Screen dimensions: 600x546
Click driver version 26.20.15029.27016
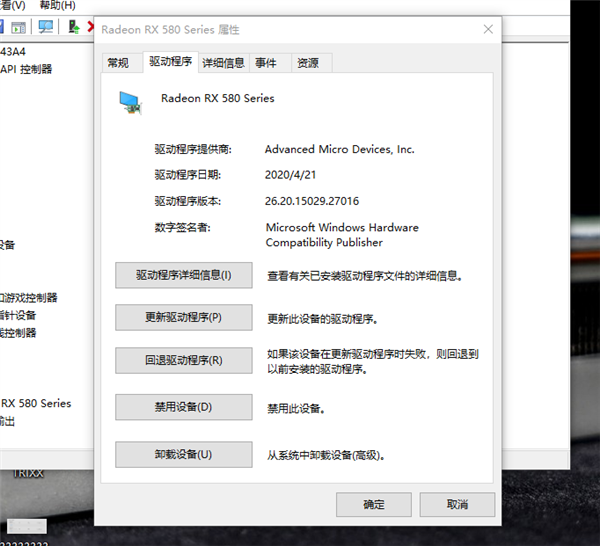312,201
